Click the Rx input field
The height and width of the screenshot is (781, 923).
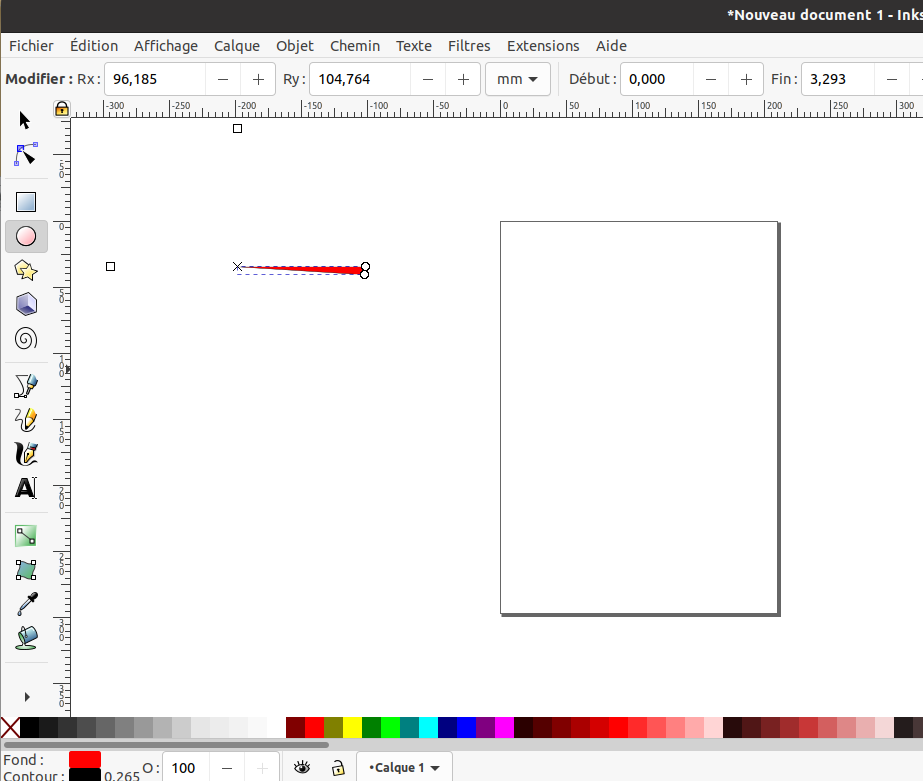(155, 79)
